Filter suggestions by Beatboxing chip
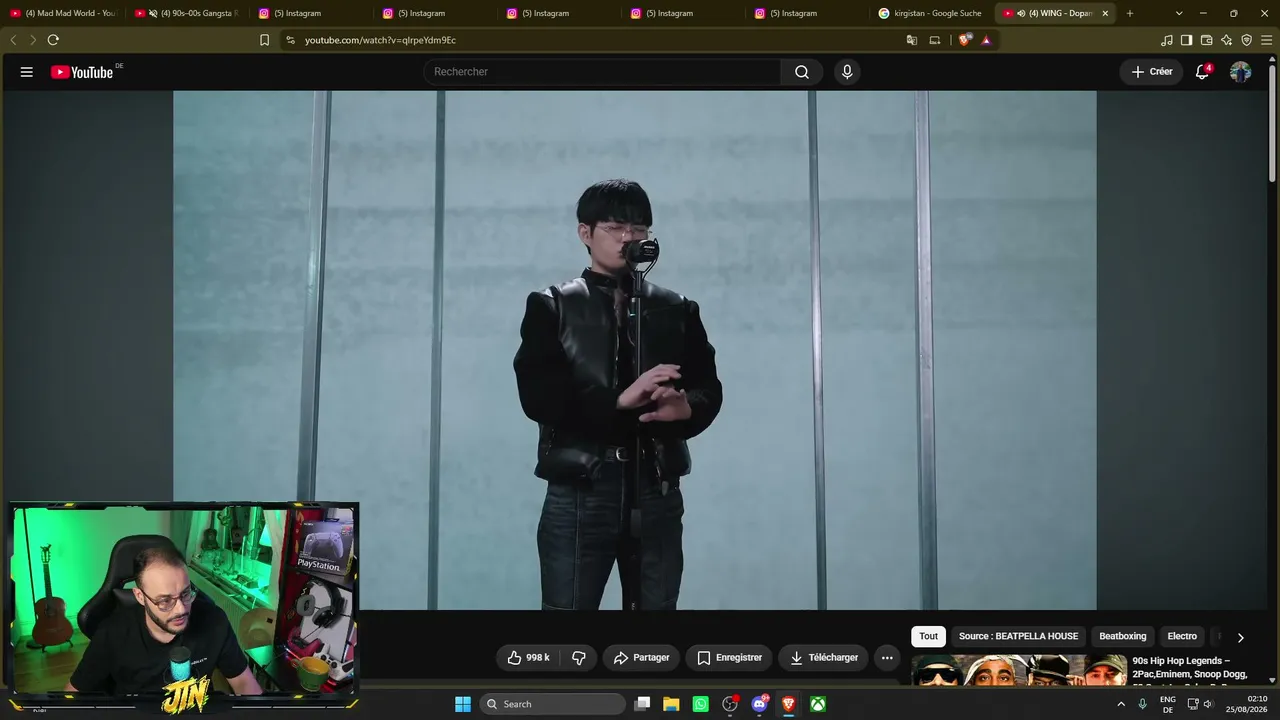 pyautogui.click(x=1123, y=636)
